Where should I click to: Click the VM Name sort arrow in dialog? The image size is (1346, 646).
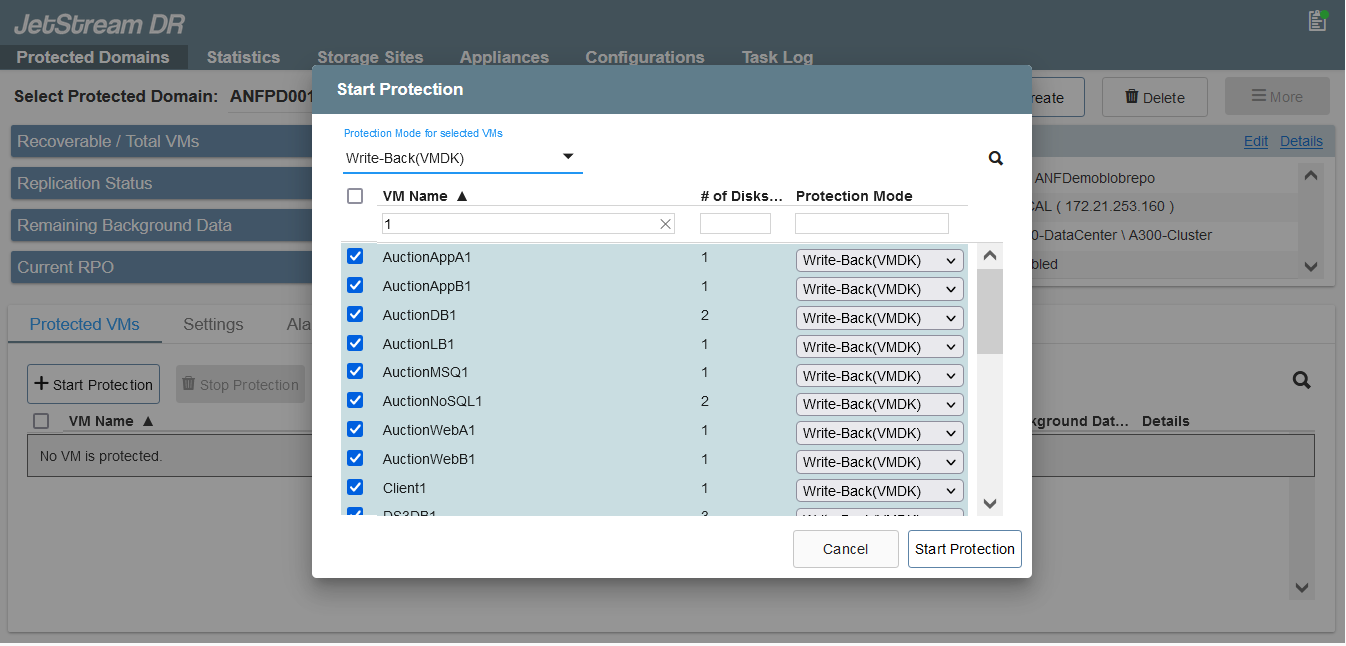462,196
